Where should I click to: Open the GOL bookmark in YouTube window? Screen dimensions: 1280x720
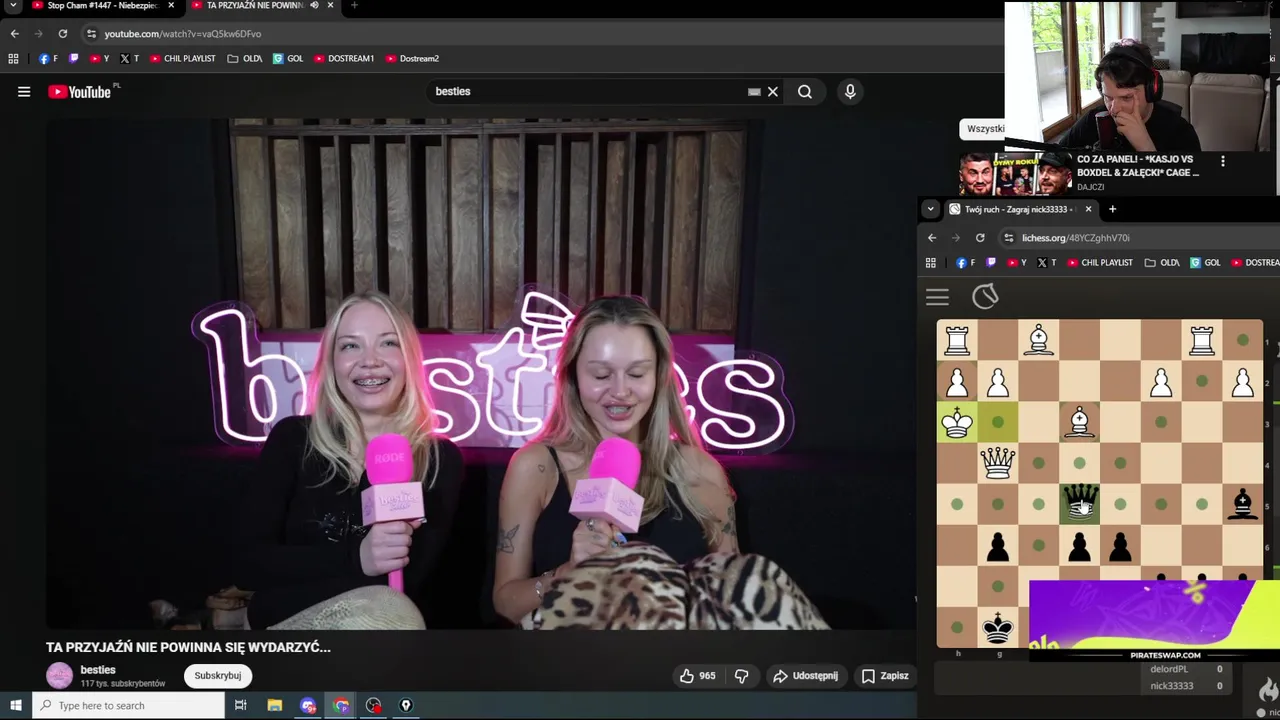point(288,59)
